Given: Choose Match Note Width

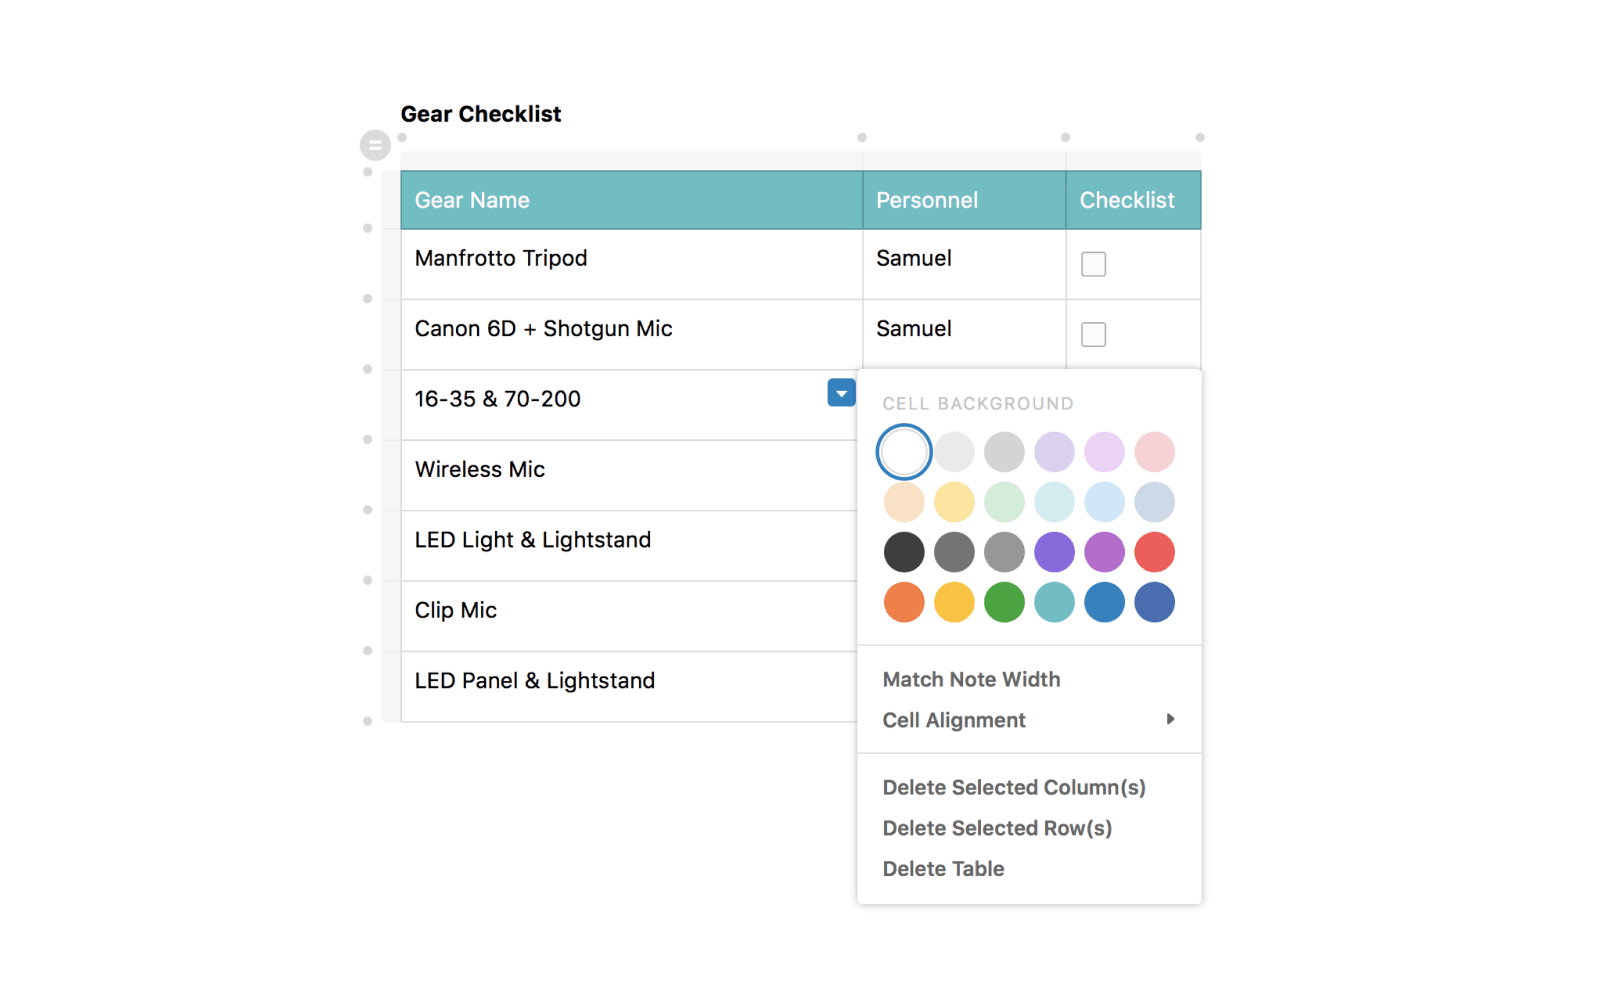Looking at the screenshot, I should pyautogui.click(x=971, y=680).
